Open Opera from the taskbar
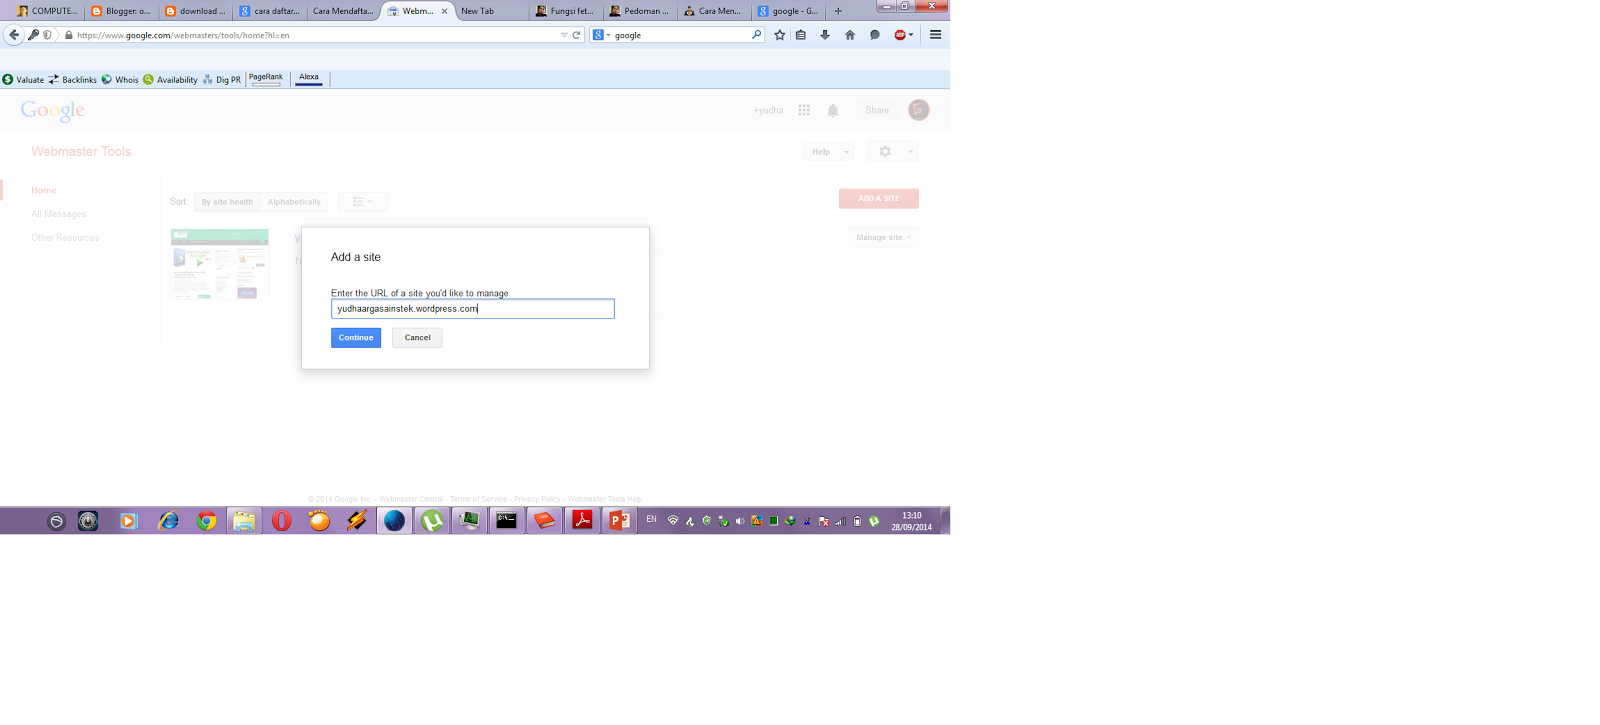Viewport: 1600px width, 725px height. [282, 521]
